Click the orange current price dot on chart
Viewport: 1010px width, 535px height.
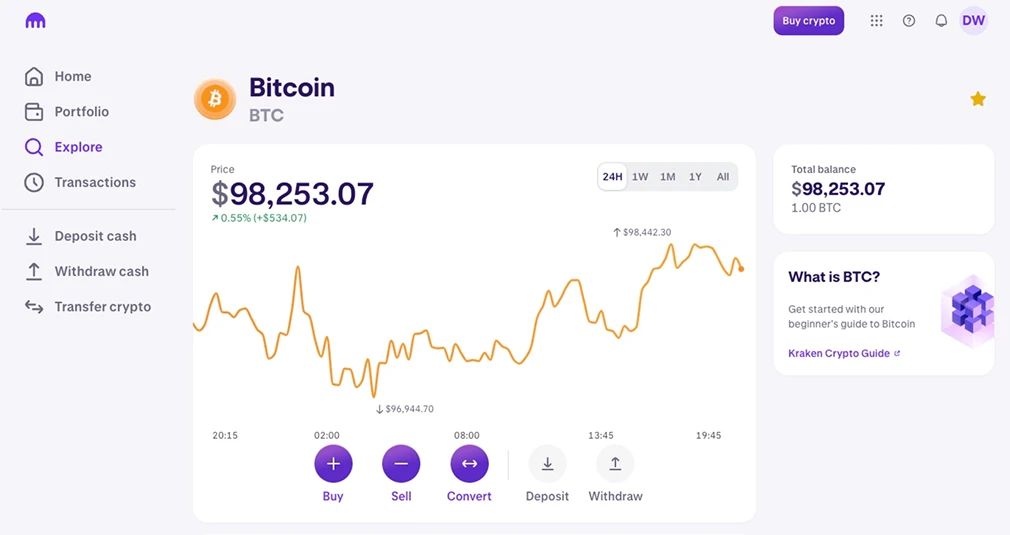point(741,269)
